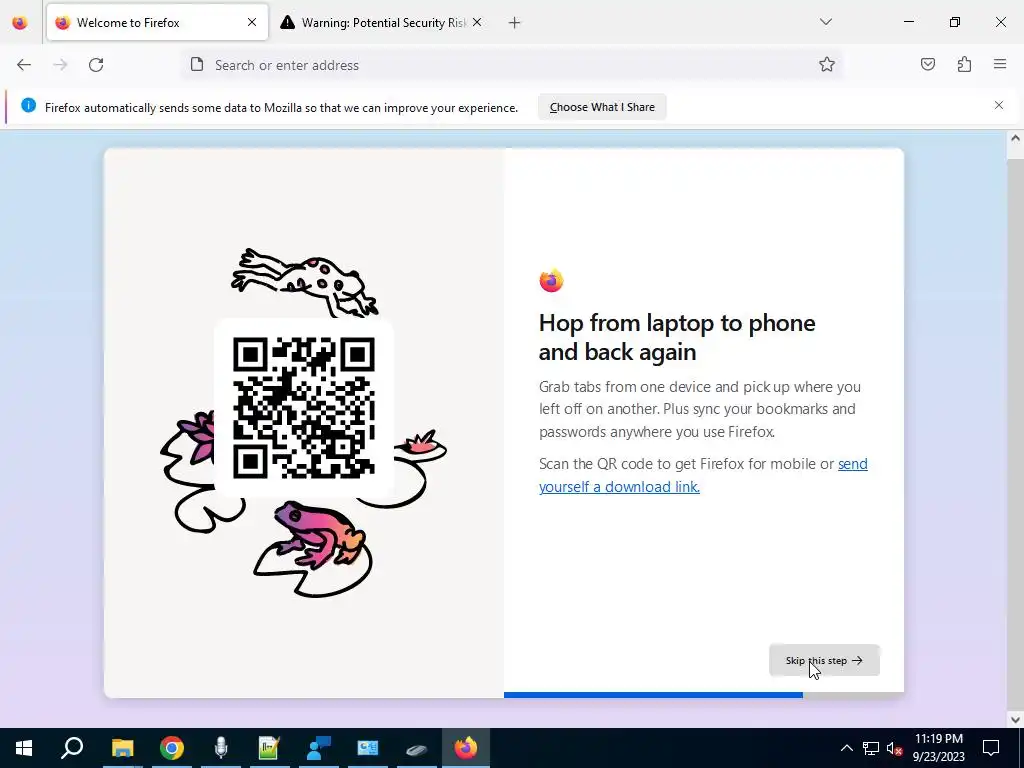The height and width of the screenshot is (768, 1024).
Task: Open File Explorer from taskbar
Action: click(x=122, y=748)
